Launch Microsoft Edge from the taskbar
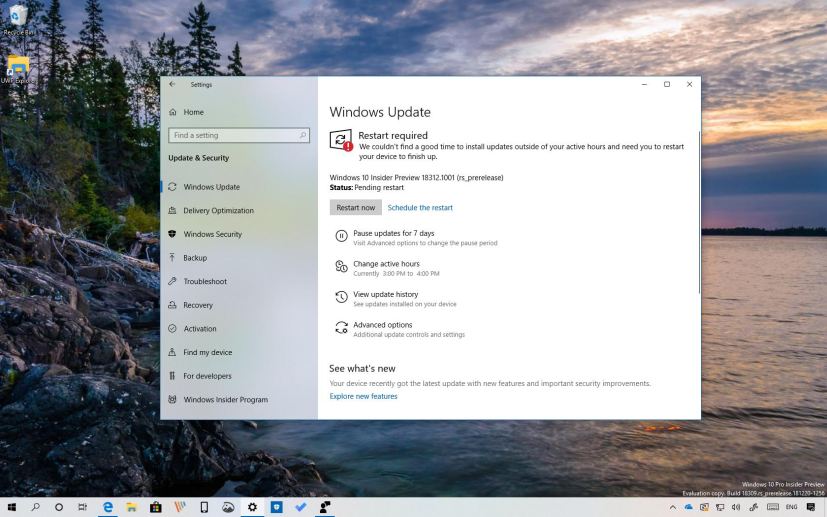This screenshot has width=827, height=517. pos(108,507)
